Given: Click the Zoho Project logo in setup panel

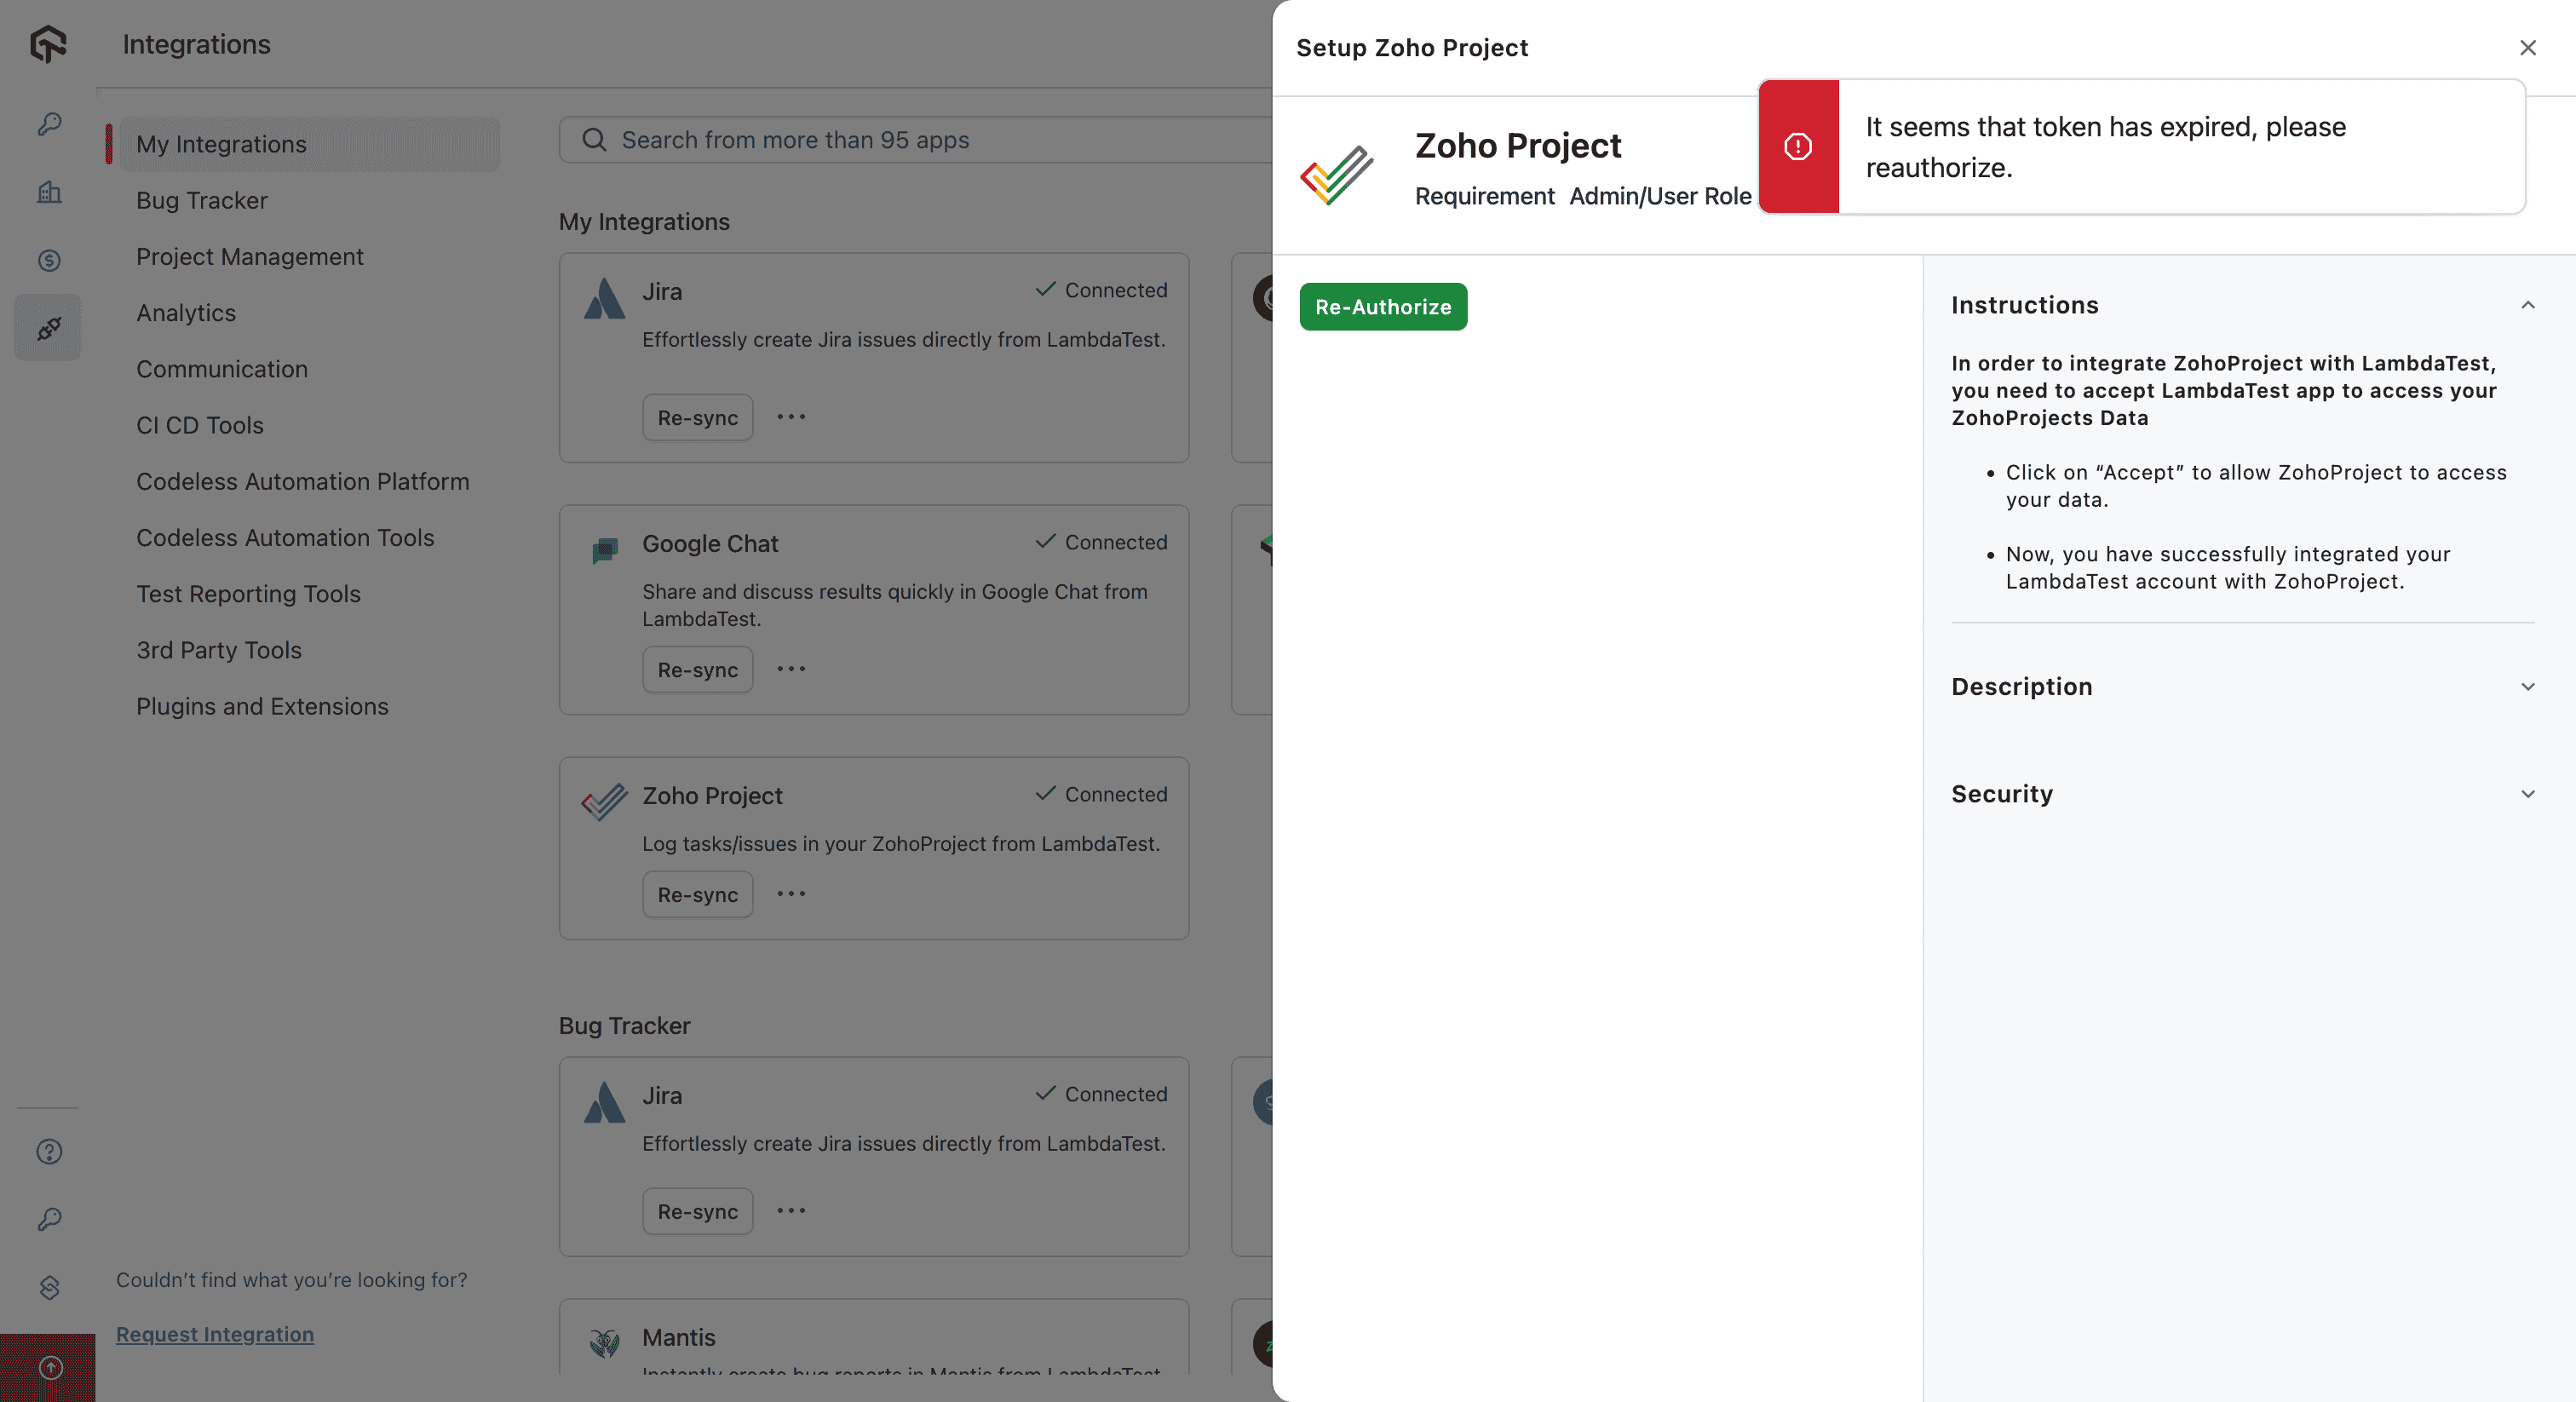Looking at the screenshot, I should pos(1337,174).
